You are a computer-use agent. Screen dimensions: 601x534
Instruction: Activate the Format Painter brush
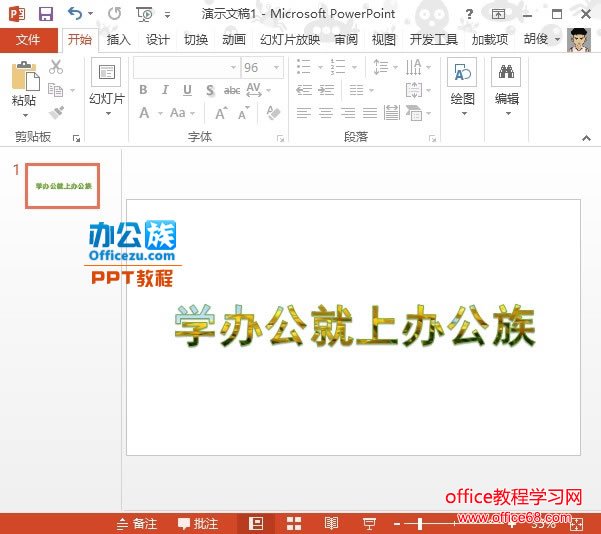tap(57, 112)
